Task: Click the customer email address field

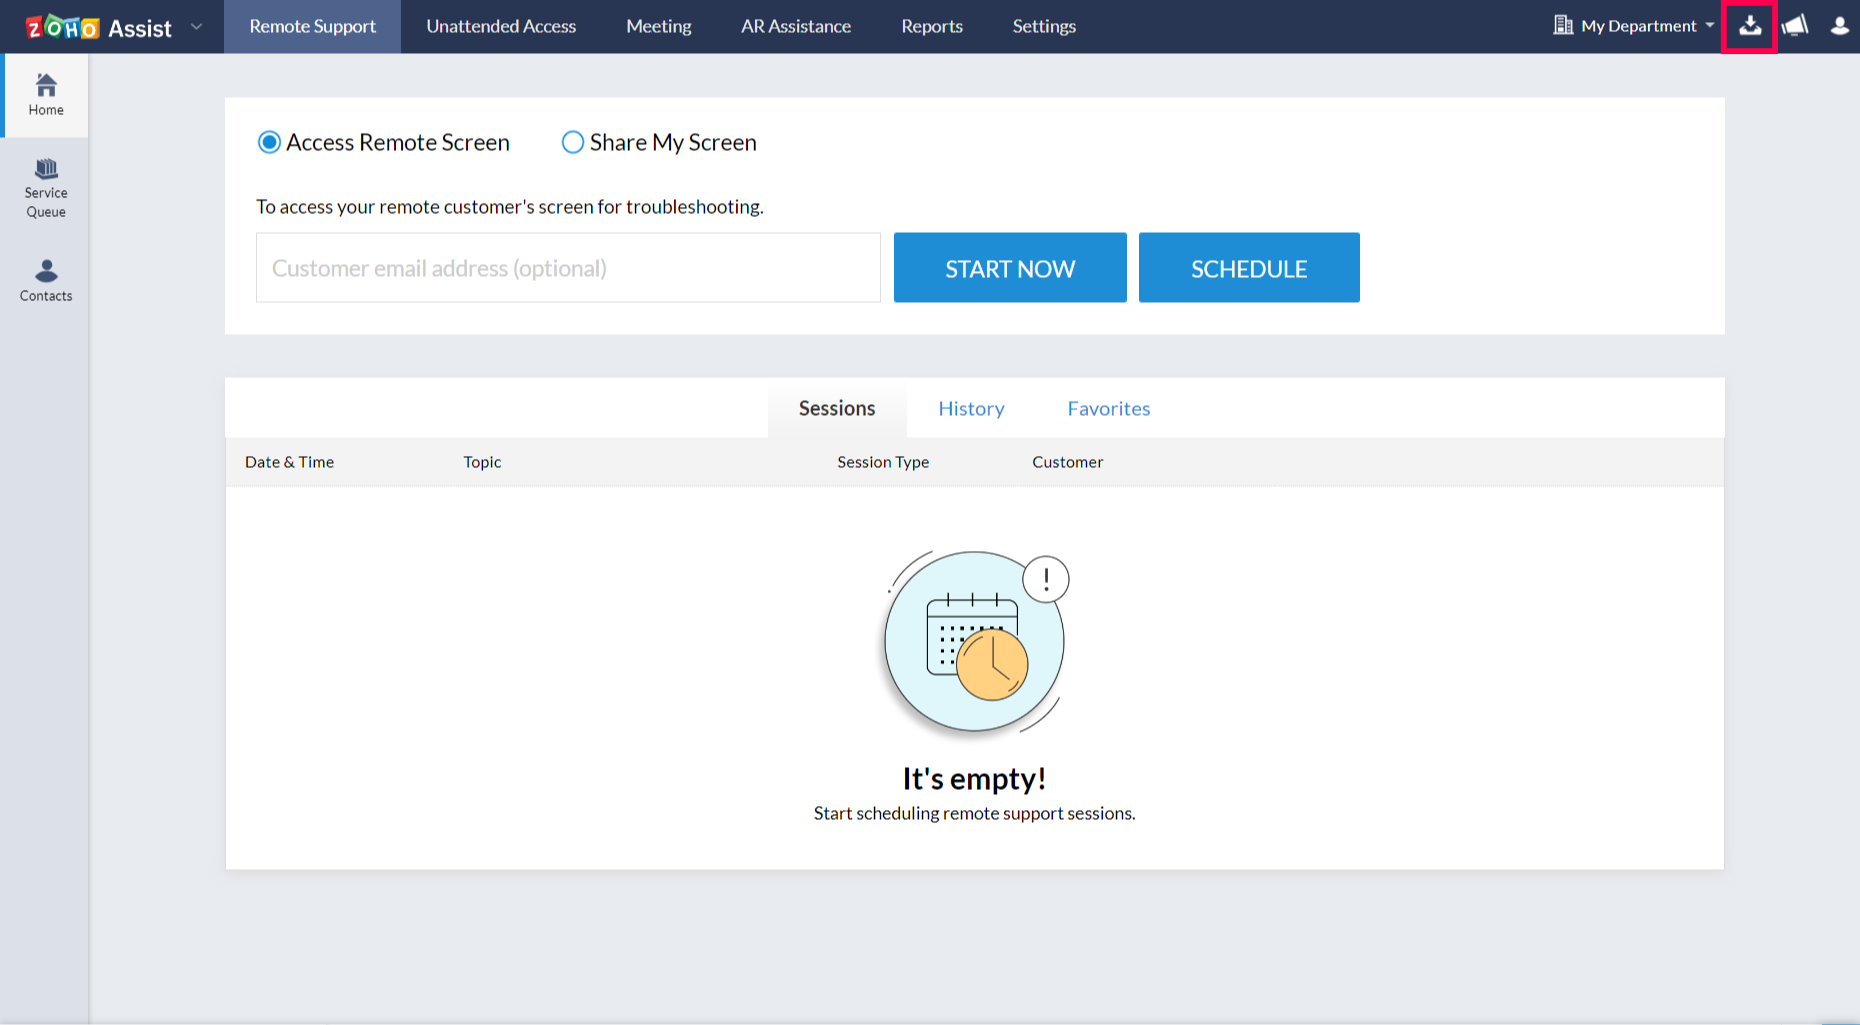Action: pyautogui.click(x=567, y=267)
